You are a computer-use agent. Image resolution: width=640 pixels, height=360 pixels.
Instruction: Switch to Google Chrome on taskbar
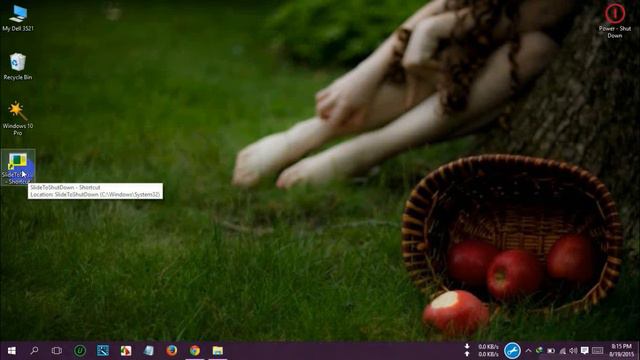tap(195, 351)
